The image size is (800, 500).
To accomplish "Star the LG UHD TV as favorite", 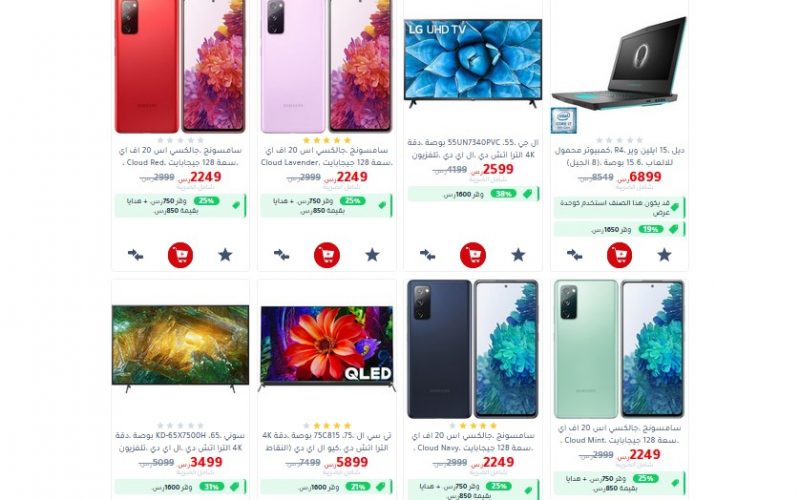I will coord(518,255).
